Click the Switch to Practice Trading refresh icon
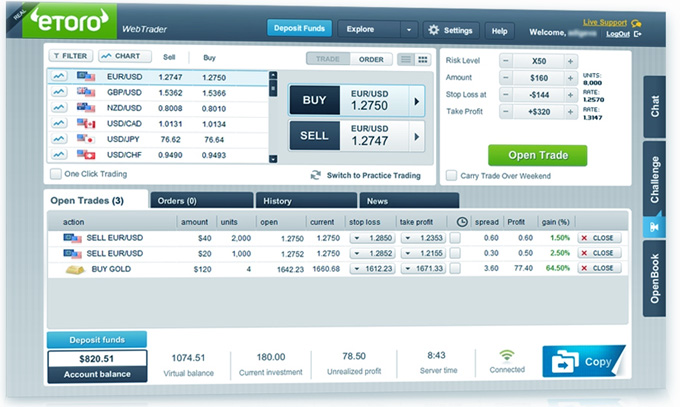Viewport: 680px width, 407px height. point(316,175)
